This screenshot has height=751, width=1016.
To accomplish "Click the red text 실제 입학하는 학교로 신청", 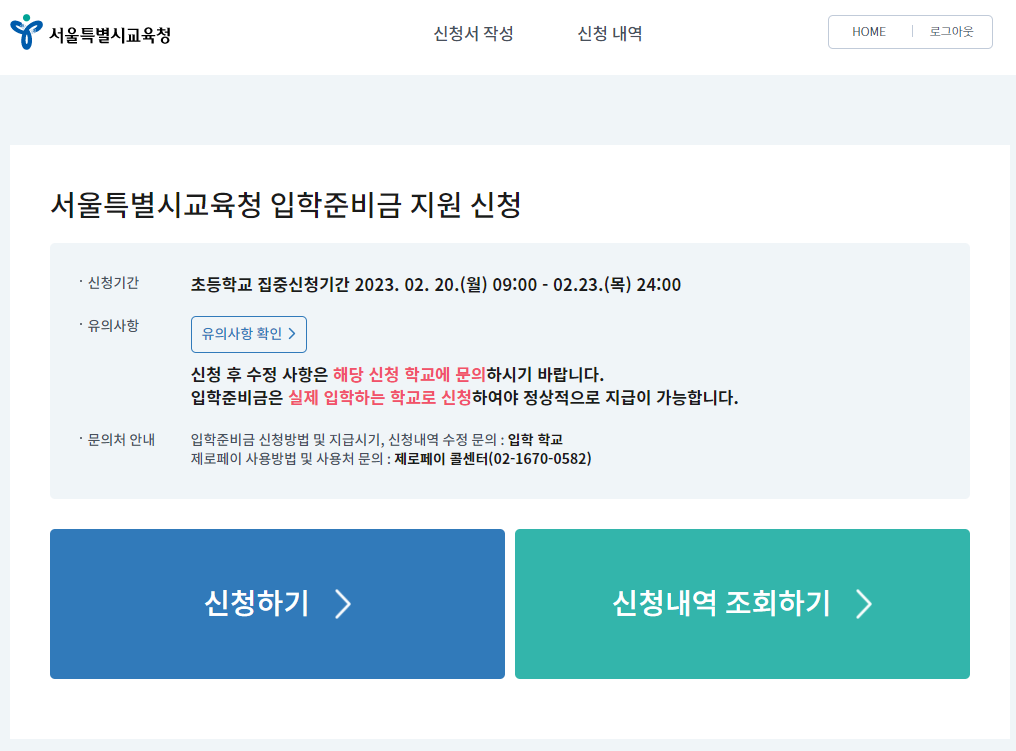I will tap(380, 397).
